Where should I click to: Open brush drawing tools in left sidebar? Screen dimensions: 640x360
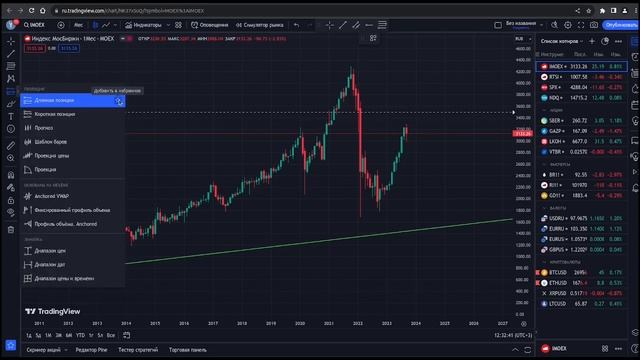(11, 104)
